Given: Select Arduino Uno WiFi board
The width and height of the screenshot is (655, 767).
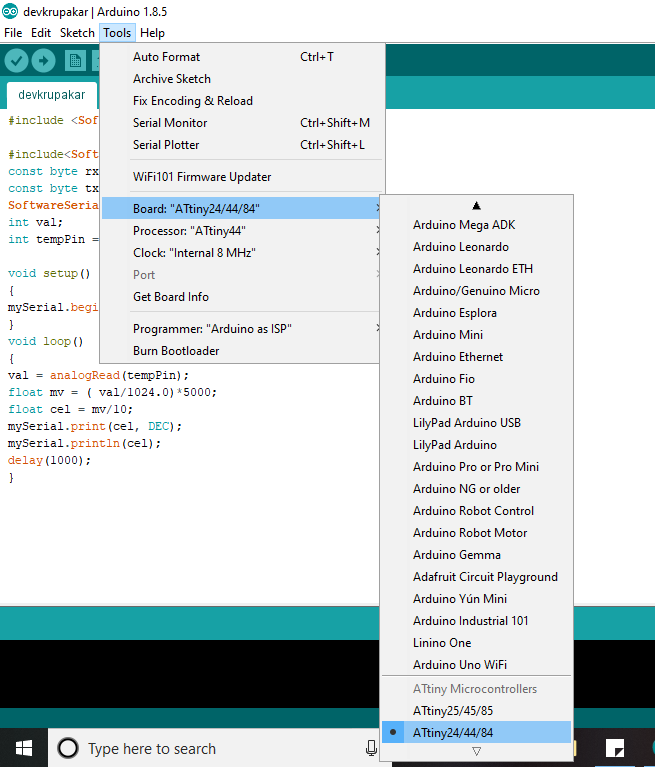Looking at the screenshot, I should 476,665.
